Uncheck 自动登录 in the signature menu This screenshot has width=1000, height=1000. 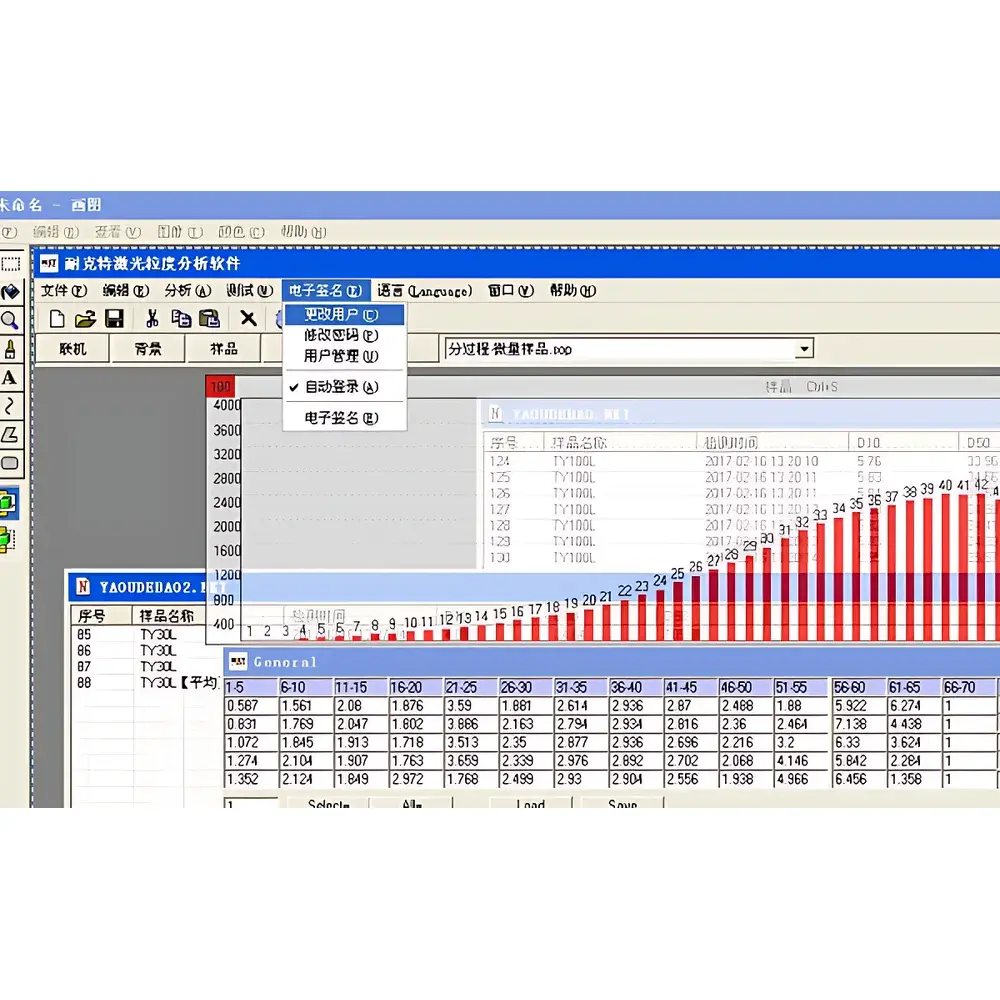tap(344, 388)
